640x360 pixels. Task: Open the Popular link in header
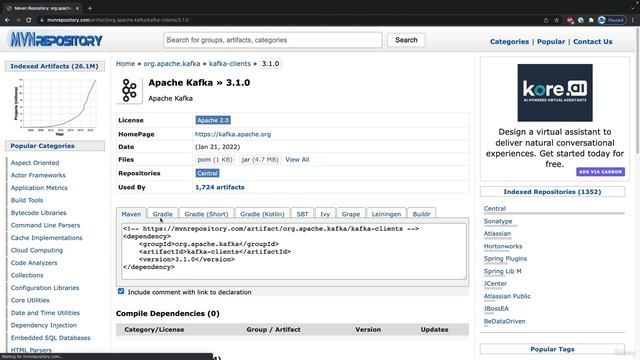pos(551,42)
